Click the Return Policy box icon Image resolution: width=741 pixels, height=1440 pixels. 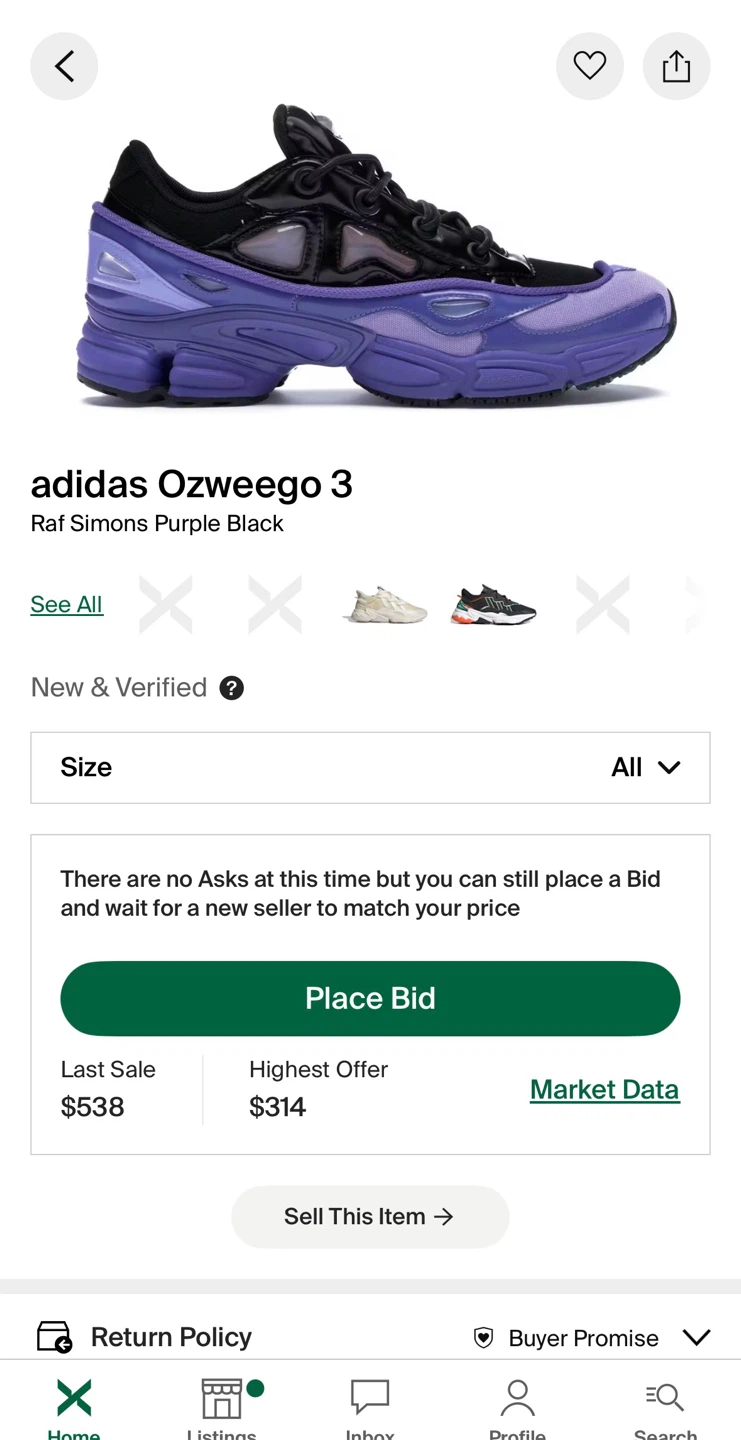[x=54, y=1337]
